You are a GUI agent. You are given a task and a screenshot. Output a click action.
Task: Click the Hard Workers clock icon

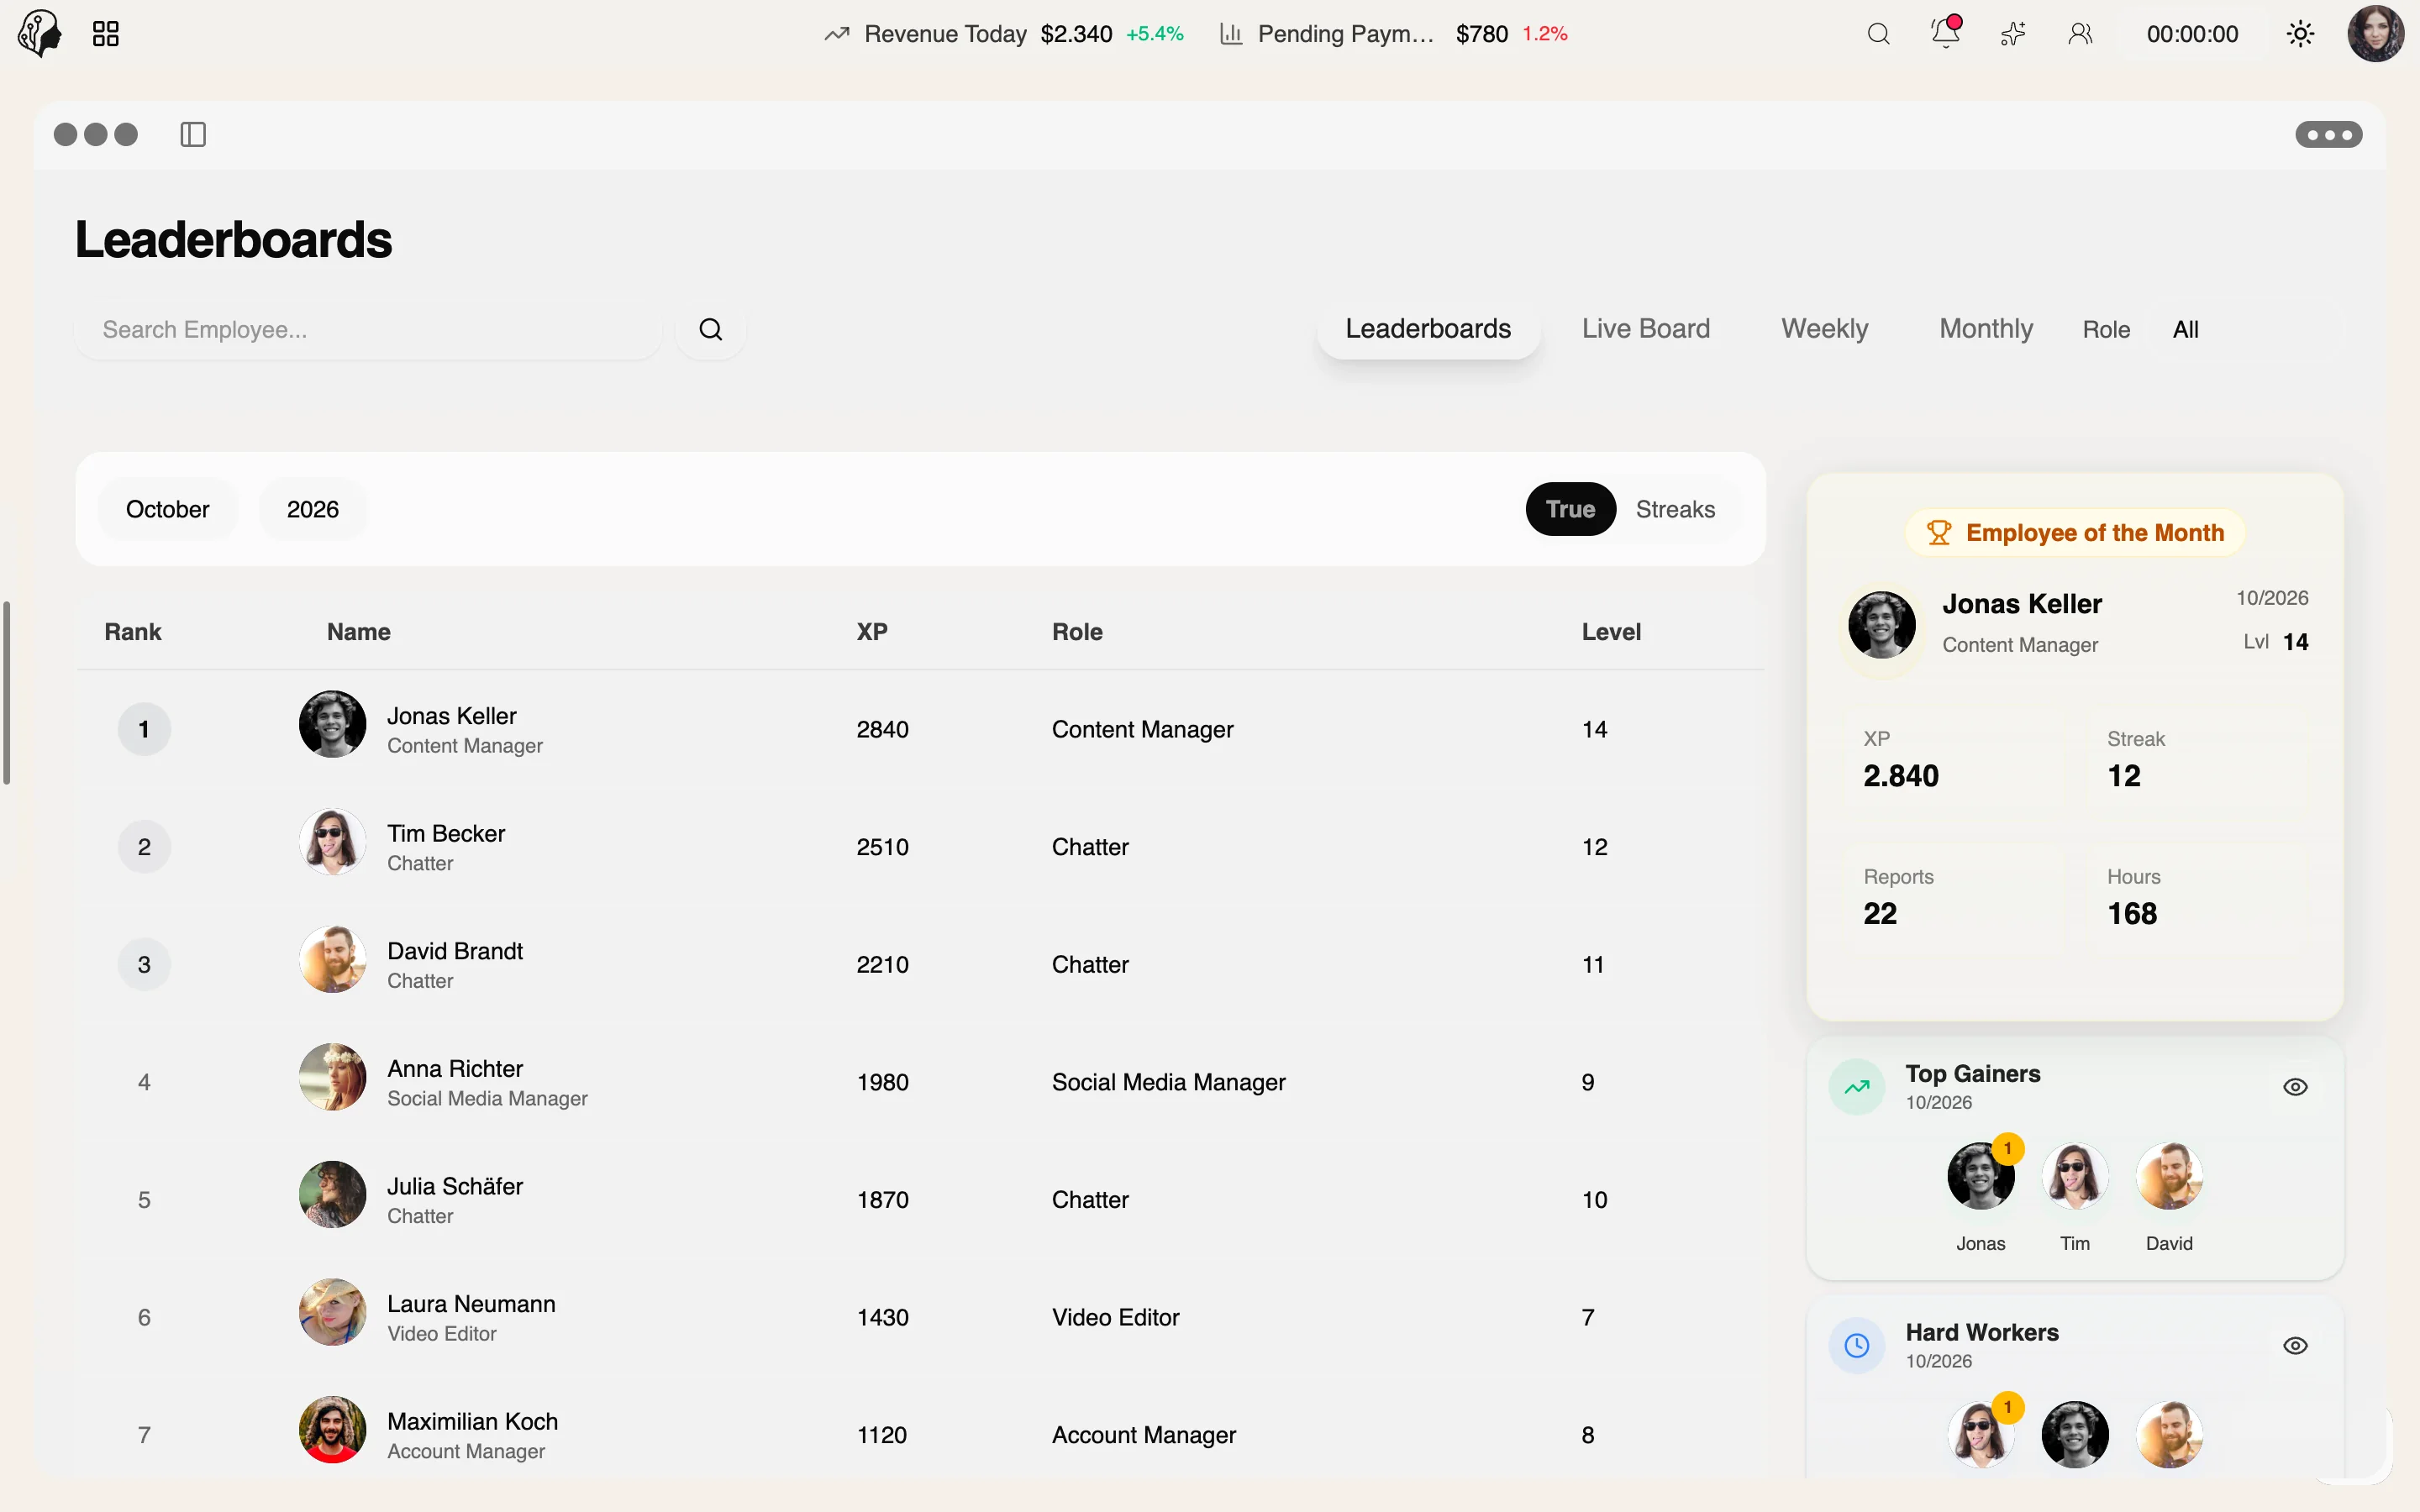pos(1857,1346)
